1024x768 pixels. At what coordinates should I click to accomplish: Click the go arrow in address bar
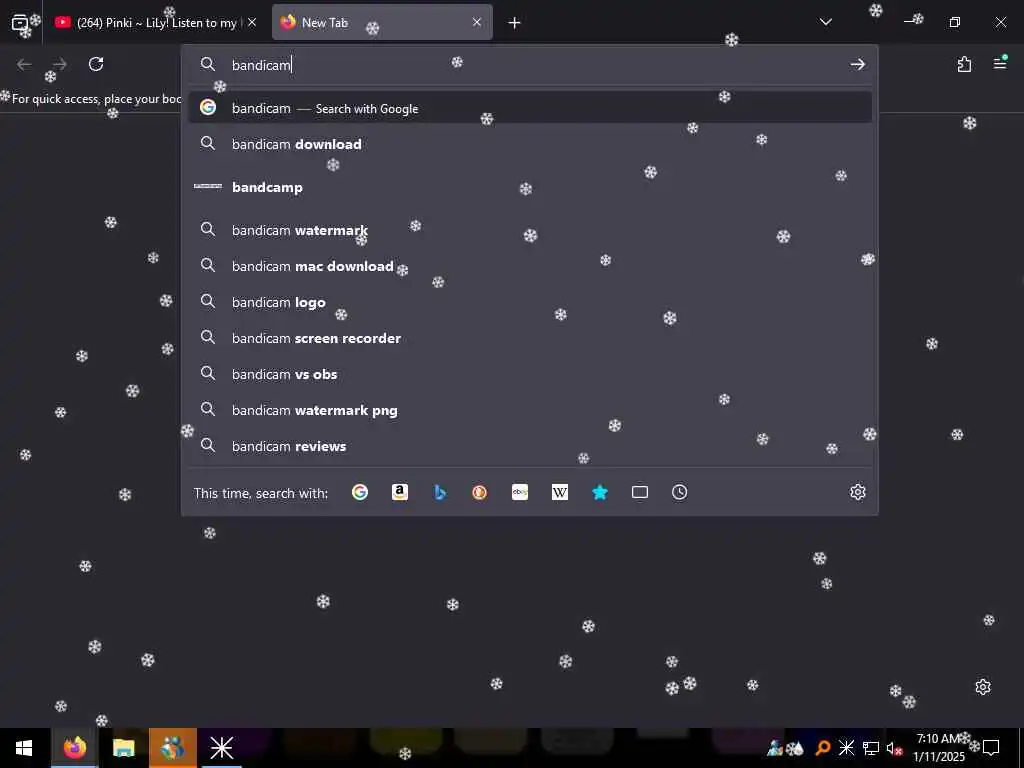tap(857, 65)
